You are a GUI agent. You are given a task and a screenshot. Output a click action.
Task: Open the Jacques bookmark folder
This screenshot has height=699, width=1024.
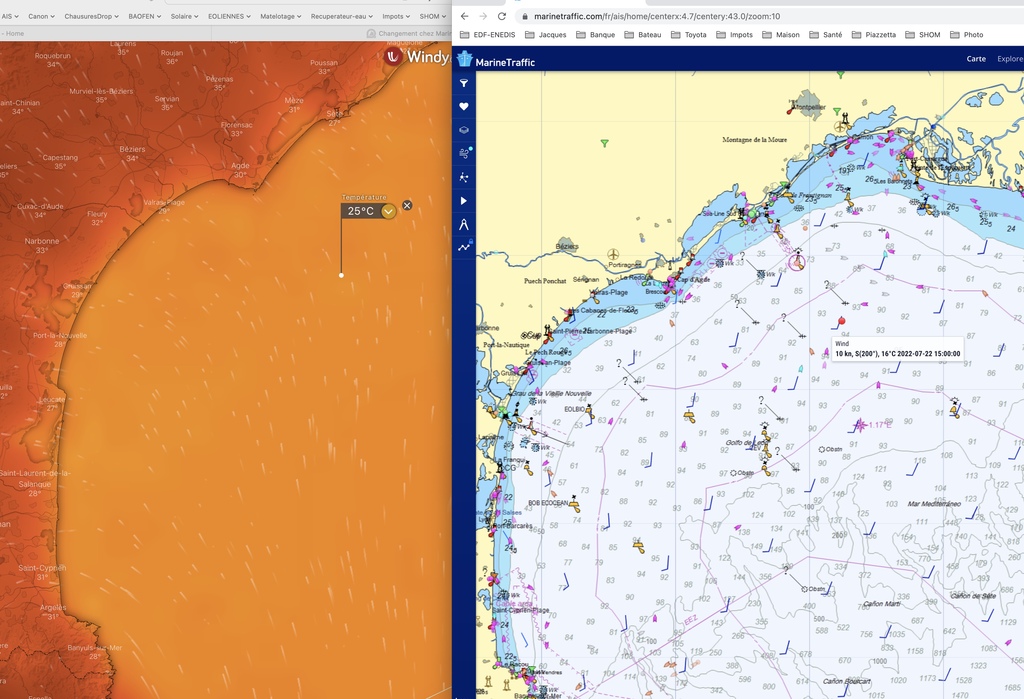546,35
